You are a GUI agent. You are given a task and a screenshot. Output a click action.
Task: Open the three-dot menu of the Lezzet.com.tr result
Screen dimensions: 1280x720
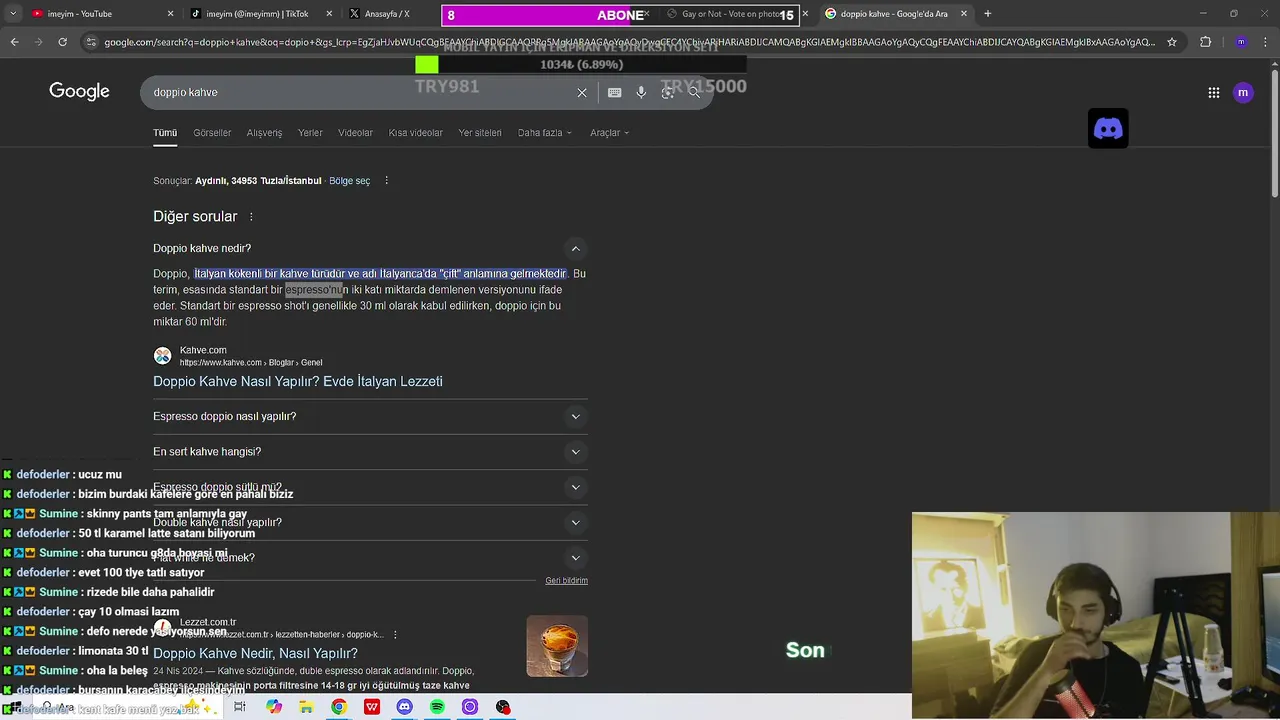coord(395,634)
